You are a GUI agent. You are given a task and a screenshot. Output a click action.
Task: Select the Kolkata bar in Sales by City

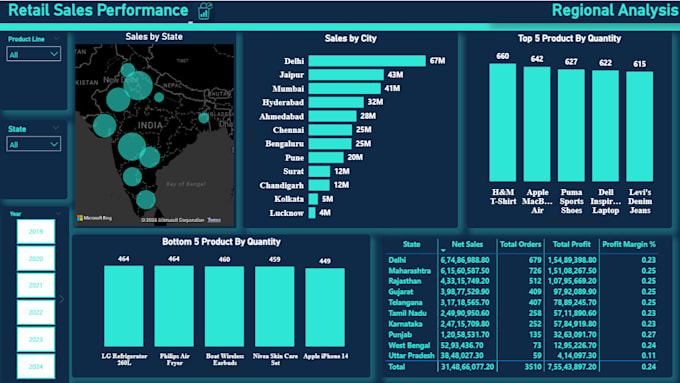tap(313, 199)
